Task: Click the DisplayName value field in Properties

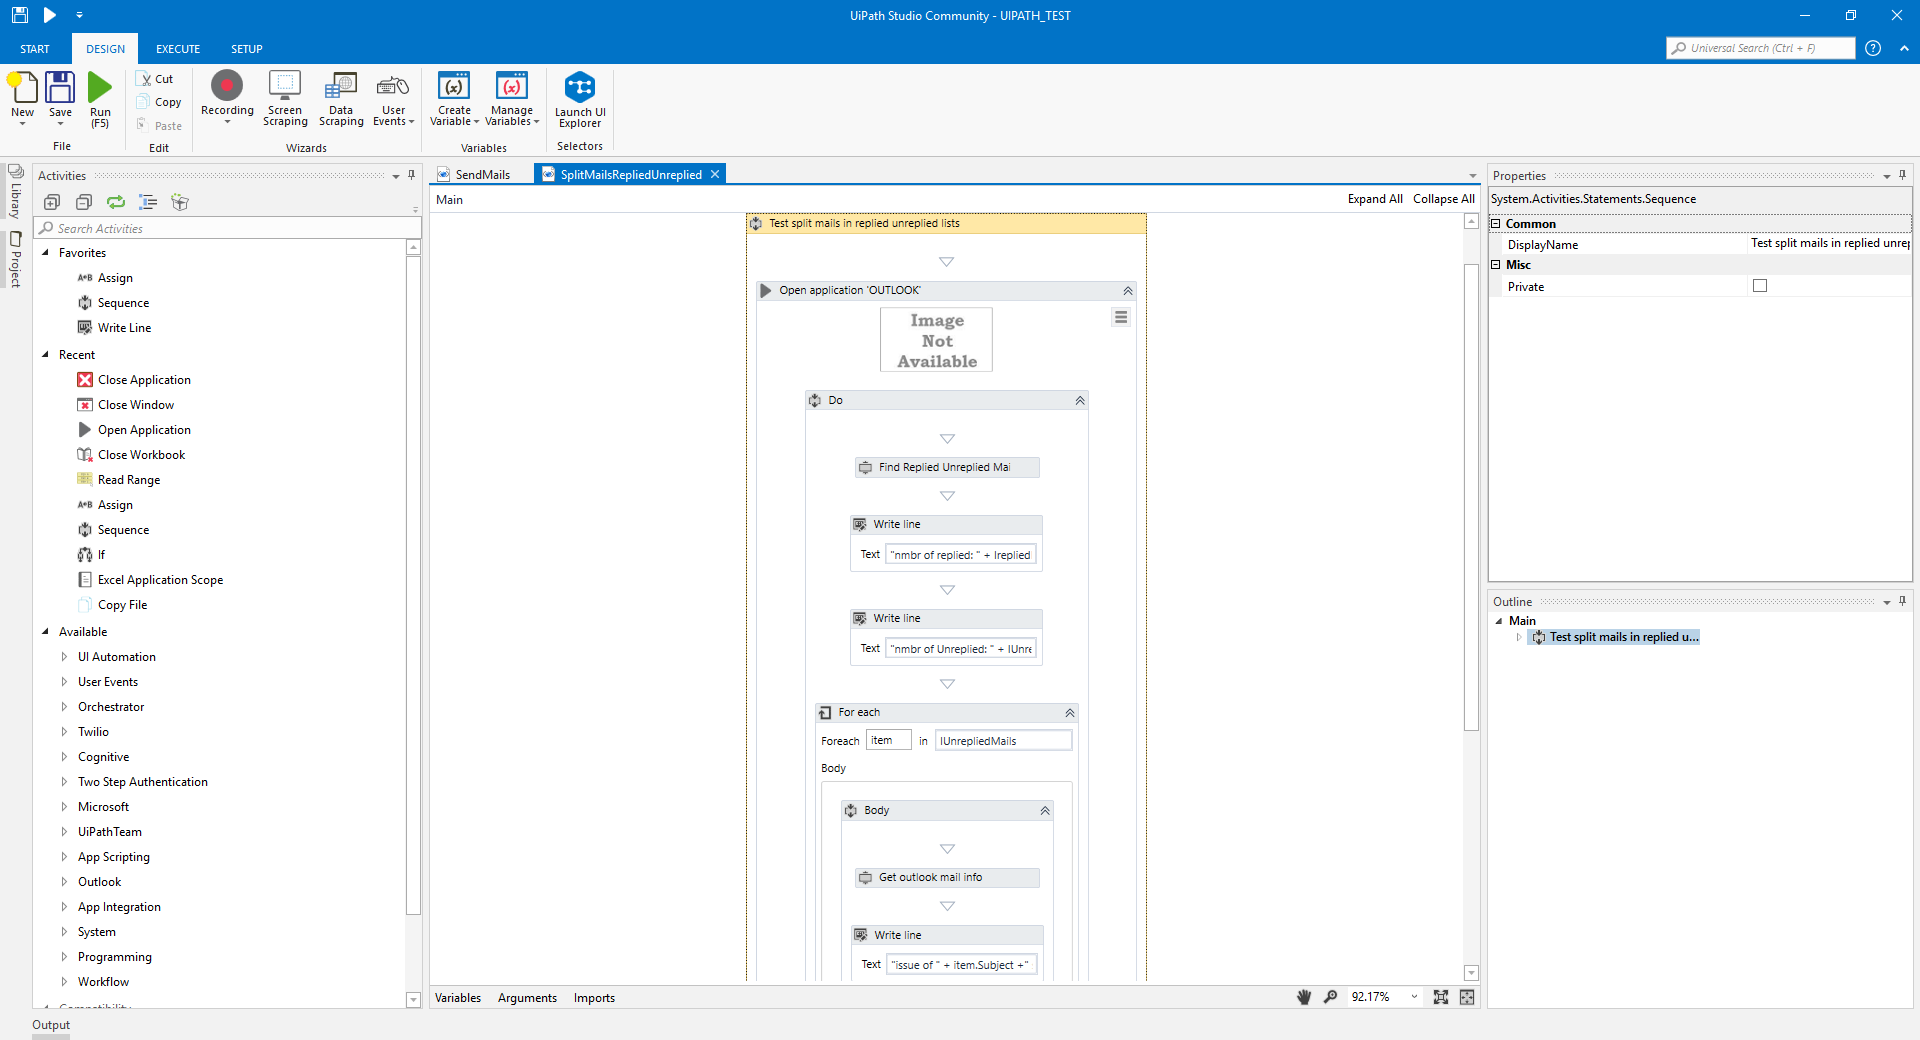Action: coord(1829,244)
